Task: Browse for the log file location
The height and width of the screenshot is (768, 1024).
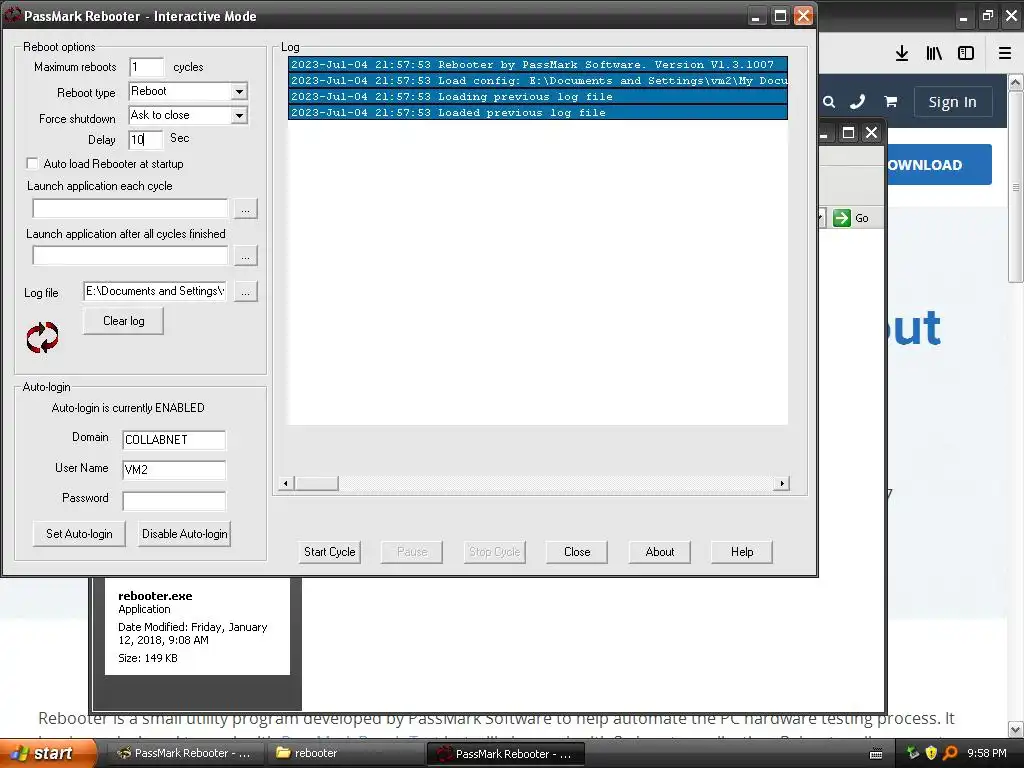Action: coord(246,291)
